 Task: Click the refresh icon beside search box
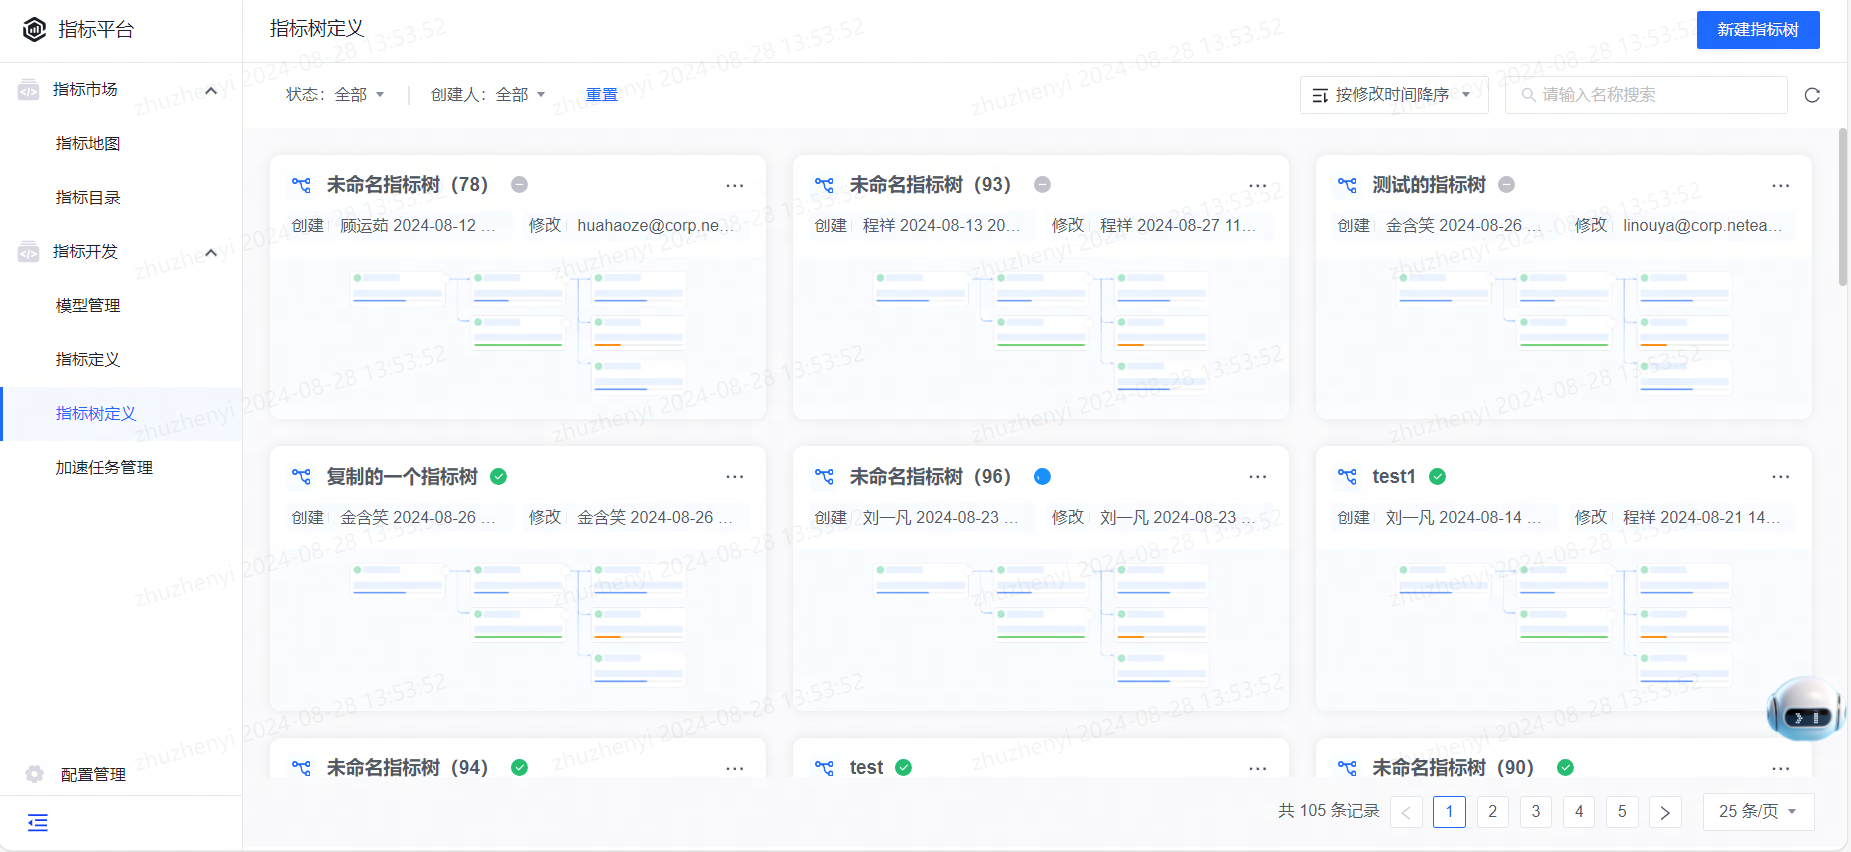tap(1812, 95)
